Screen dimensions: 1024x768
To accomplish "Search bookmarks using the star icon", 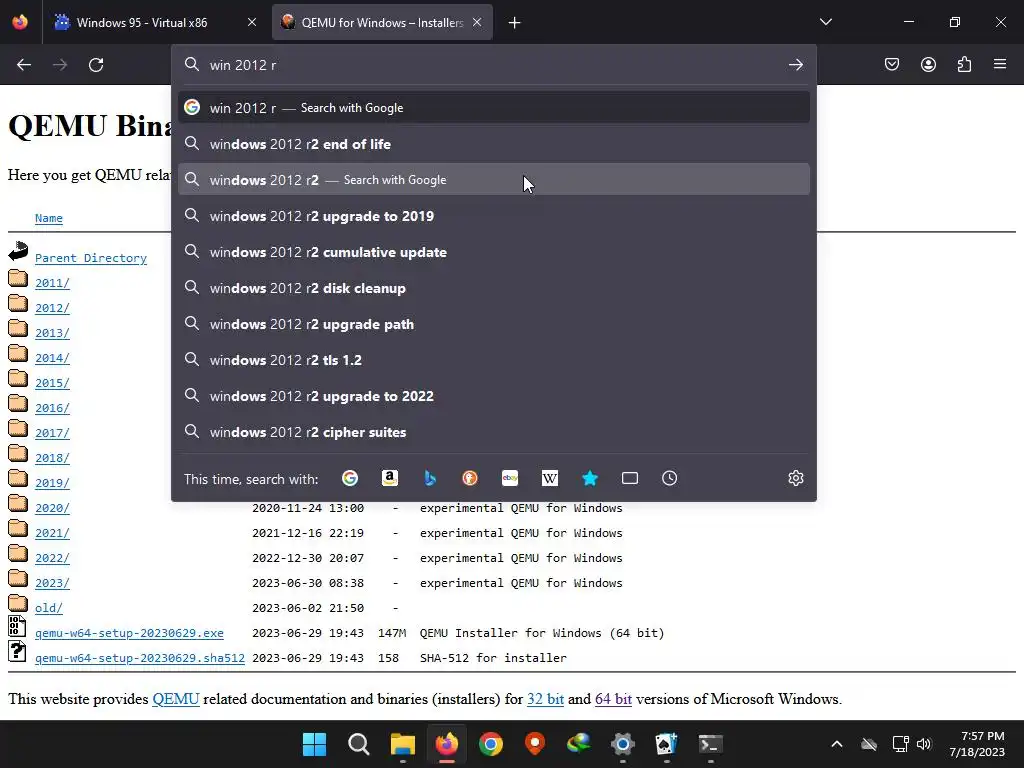I will coord(590,479).
